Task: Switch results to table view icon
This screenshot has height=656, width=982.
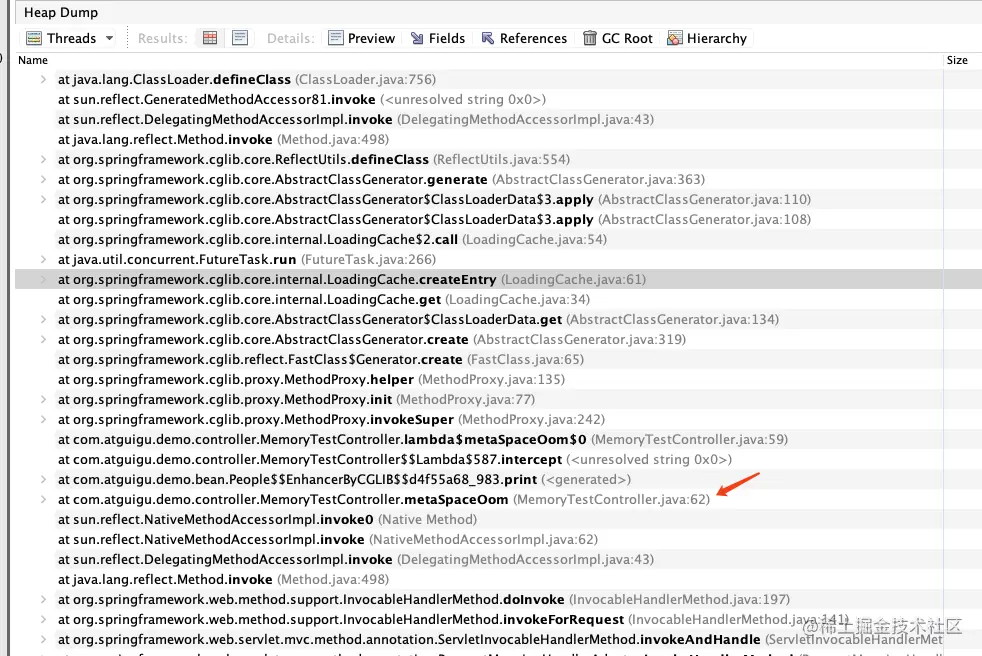Action: pos(210,38)
